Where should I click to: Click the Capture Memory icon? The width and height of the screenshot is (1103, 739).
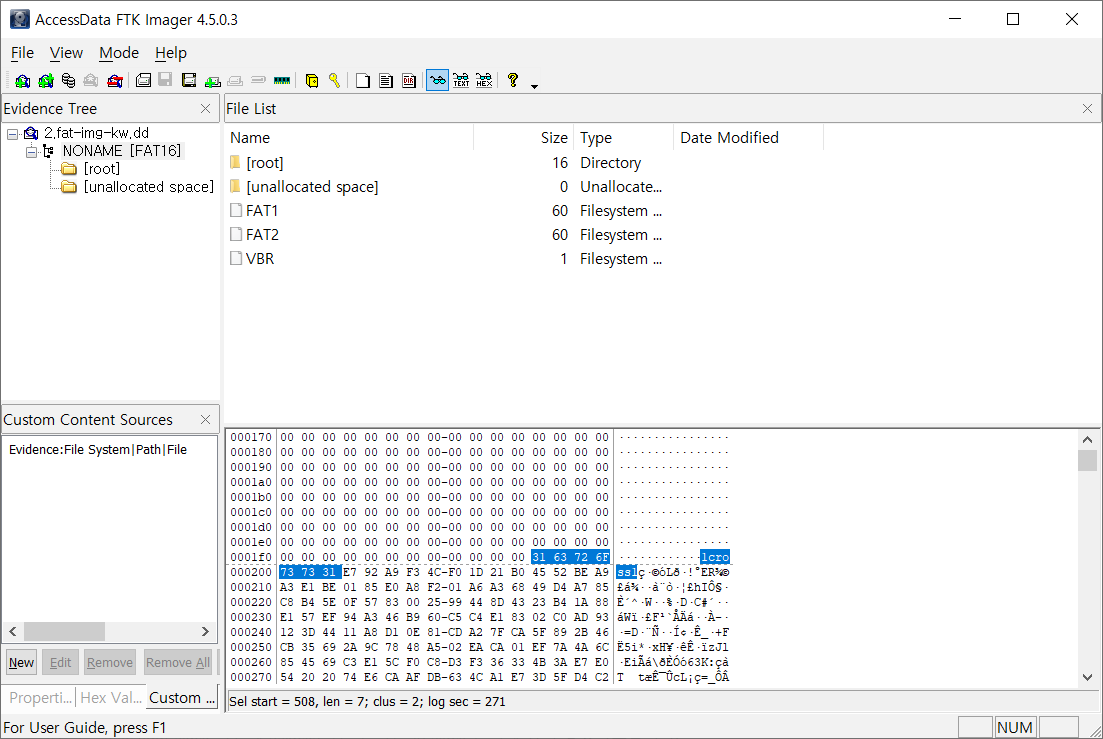[282, 81]
